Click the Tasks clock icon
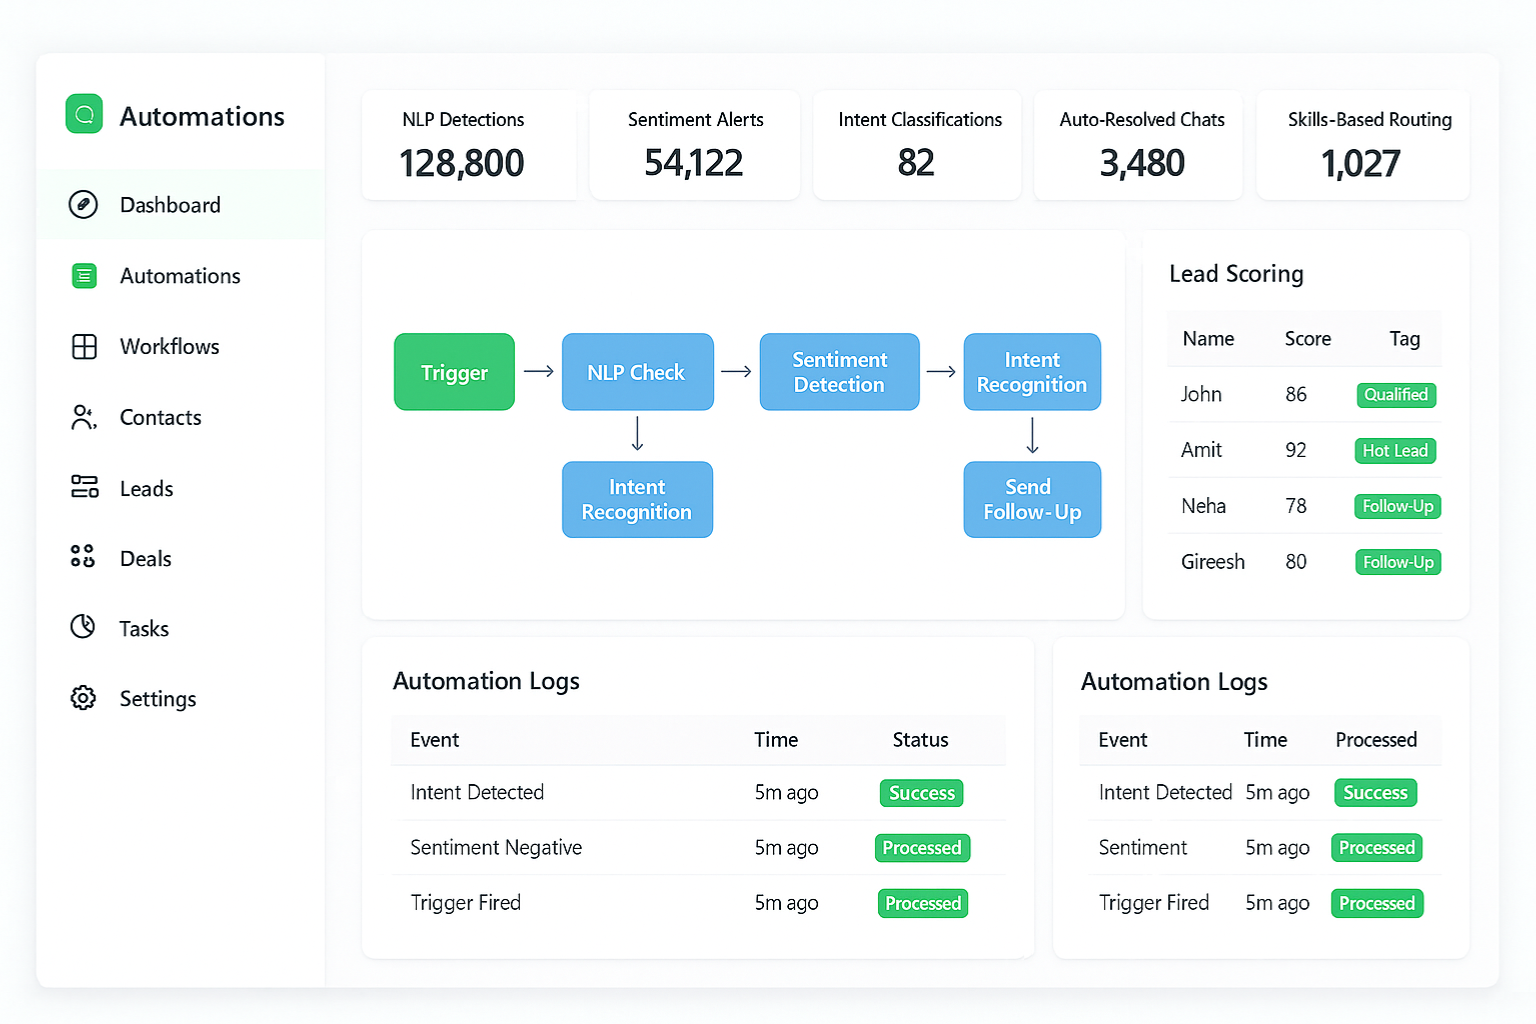 (x=84, y=627)
